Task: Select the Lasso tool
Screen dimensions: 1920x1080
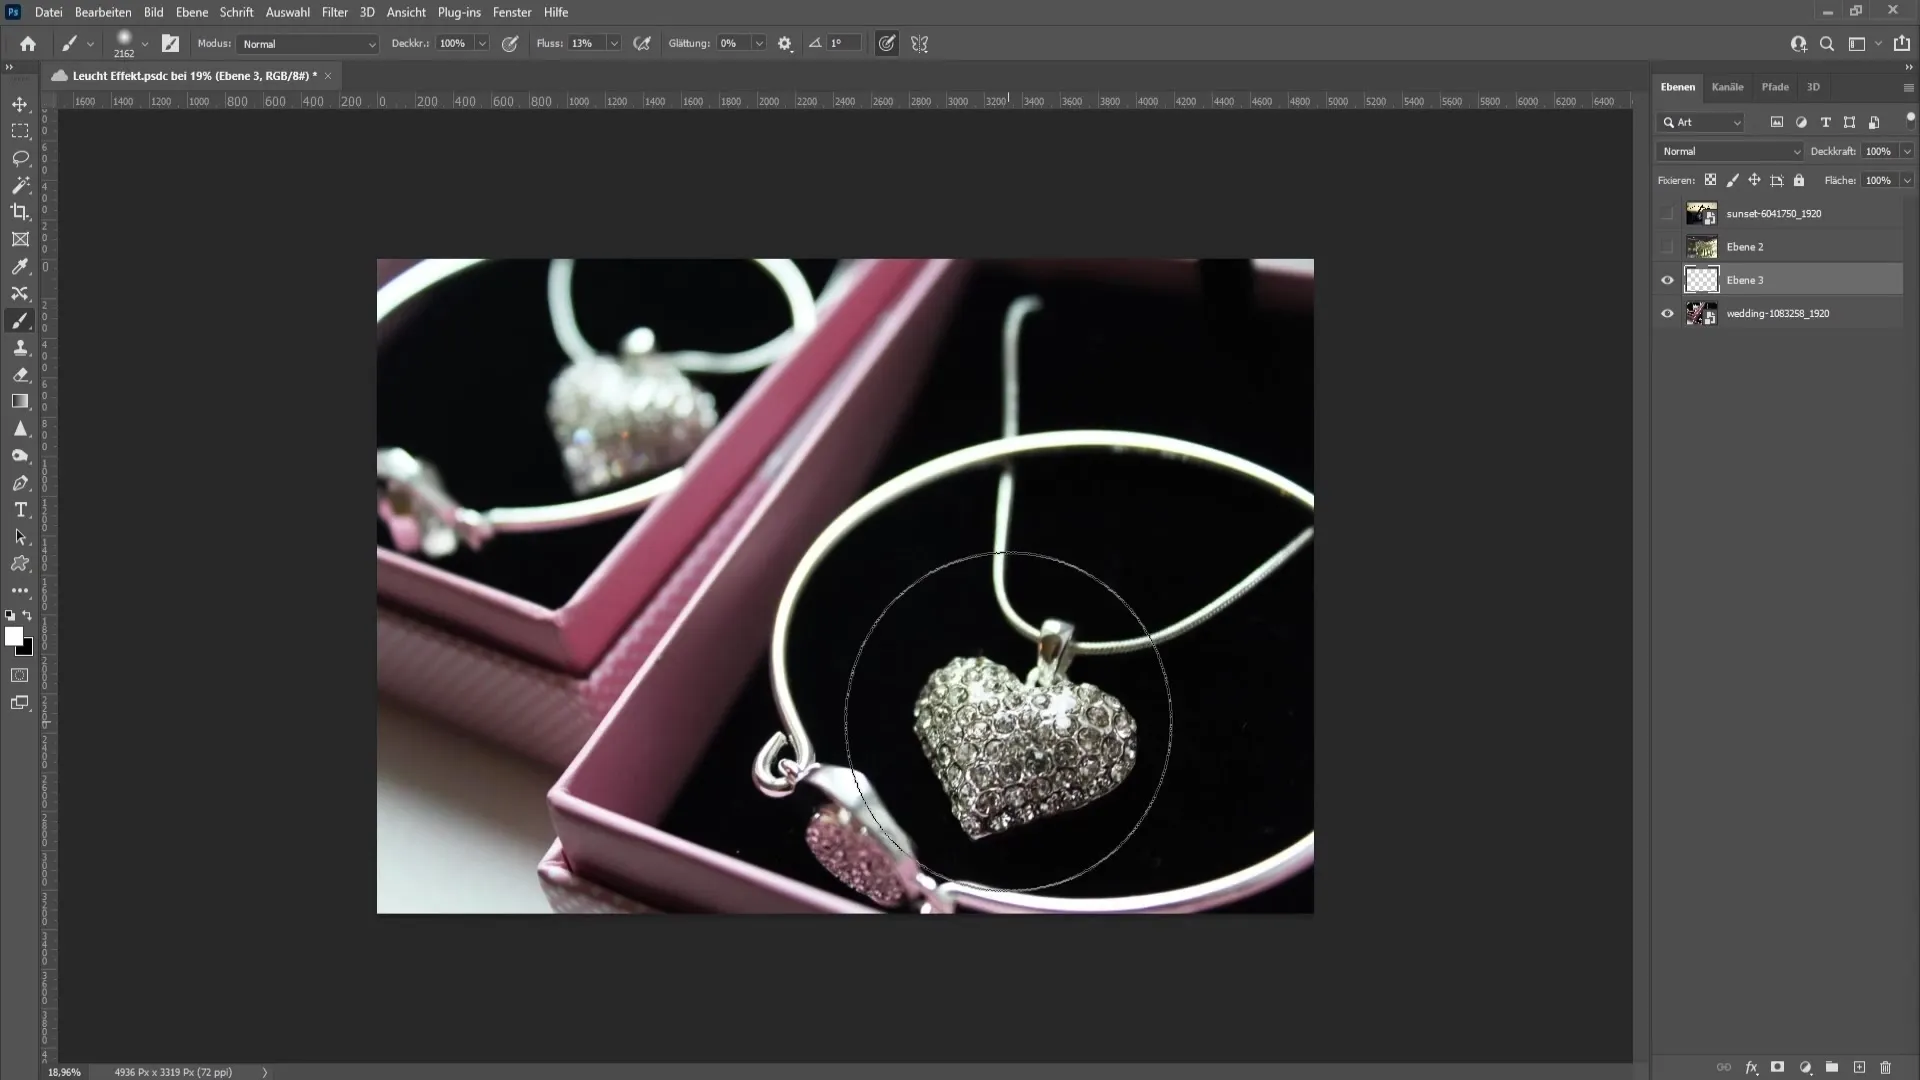Action: click(20, 157)
